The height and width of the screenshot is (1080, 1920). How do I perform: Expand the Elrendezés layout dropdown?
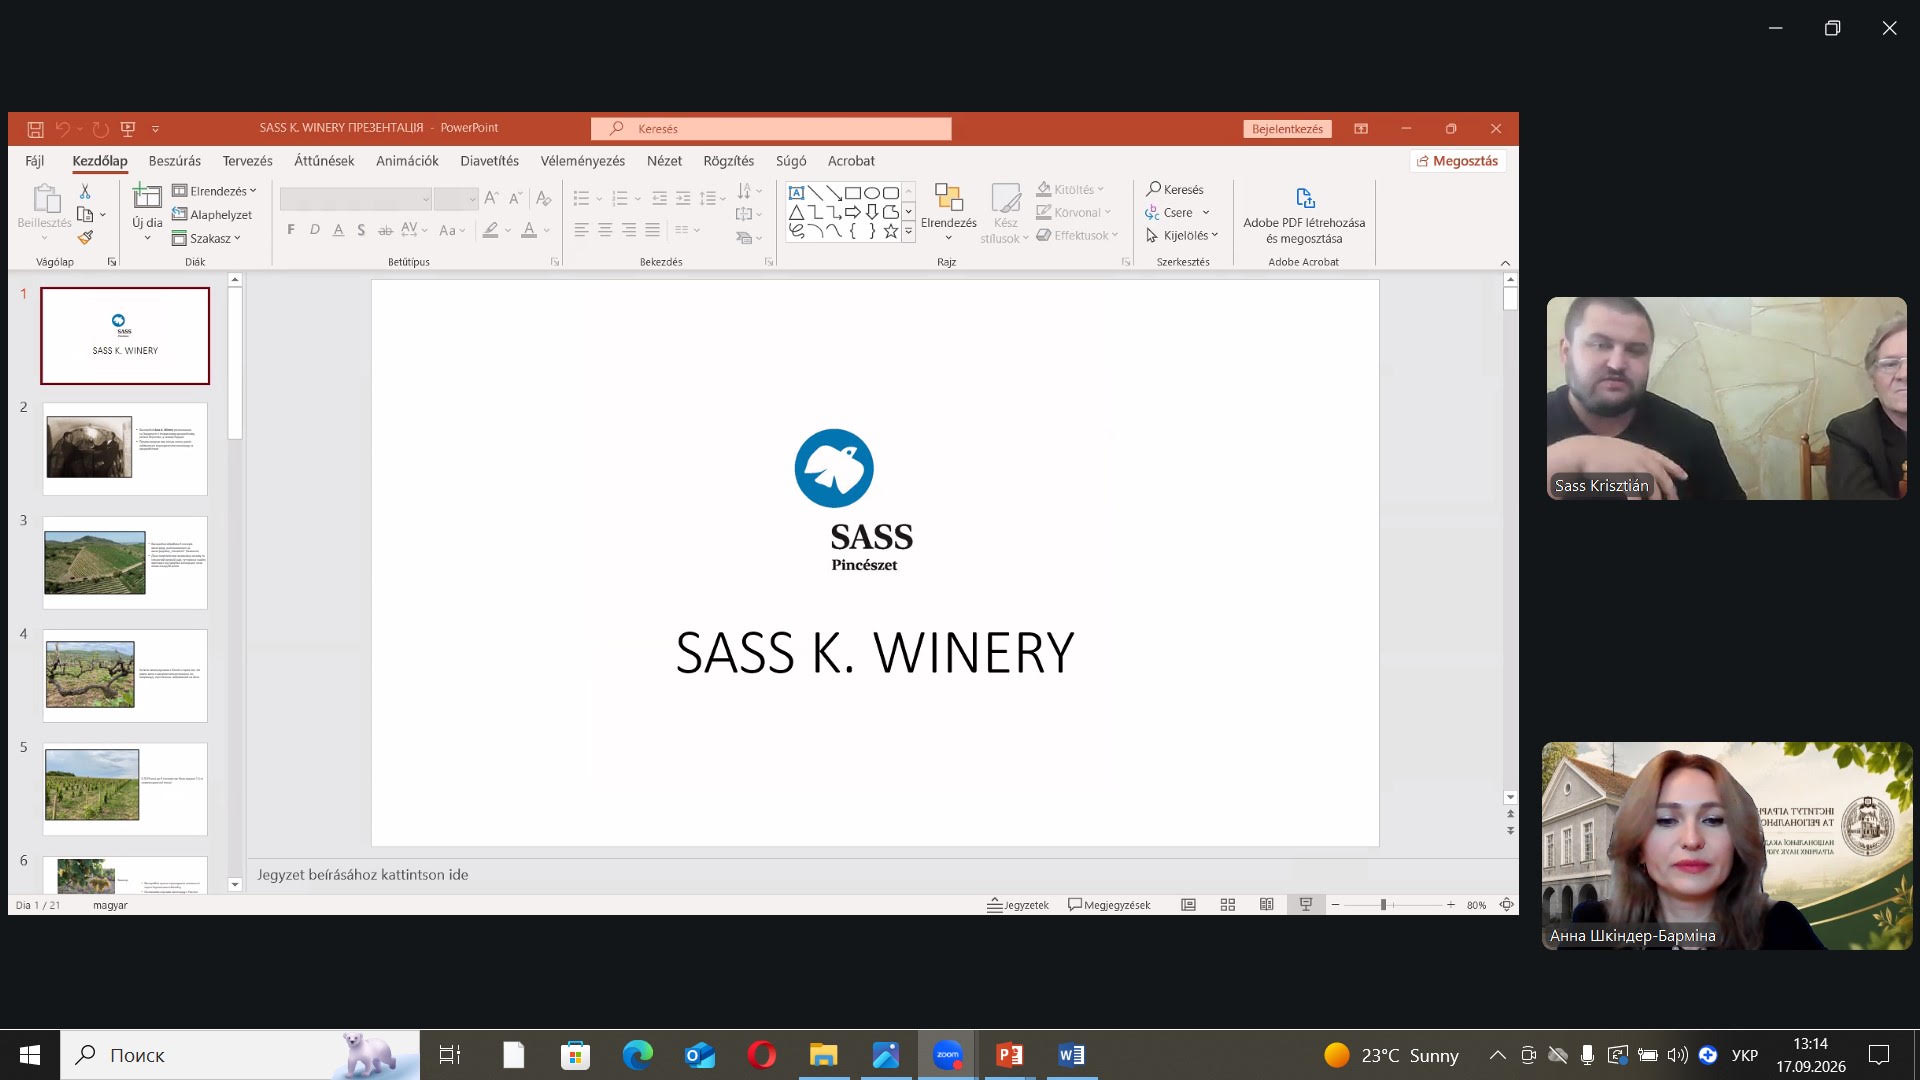click(214, 191)
